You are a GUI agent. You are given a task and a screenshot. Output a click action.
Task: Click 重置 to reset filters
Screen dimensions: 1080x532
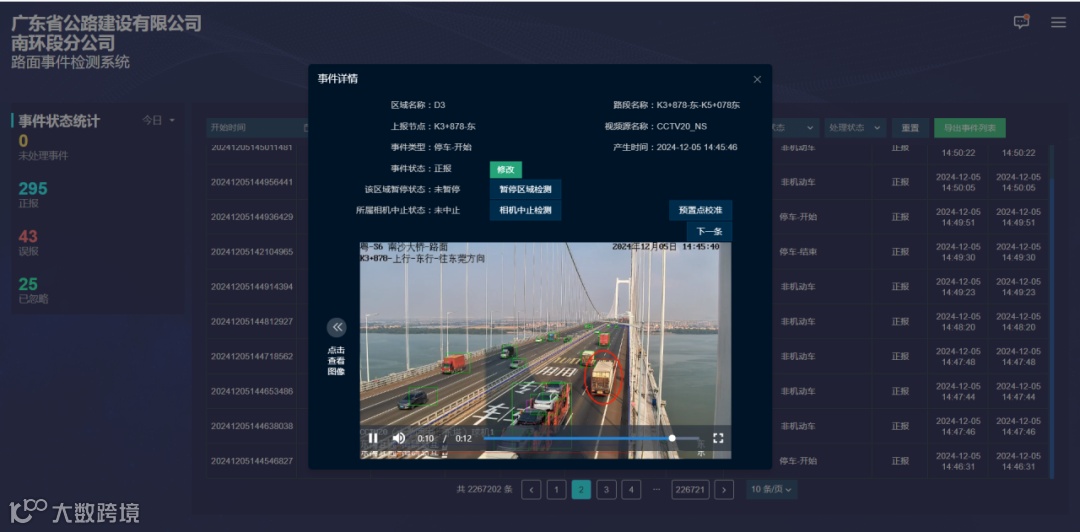pos(910,128)
